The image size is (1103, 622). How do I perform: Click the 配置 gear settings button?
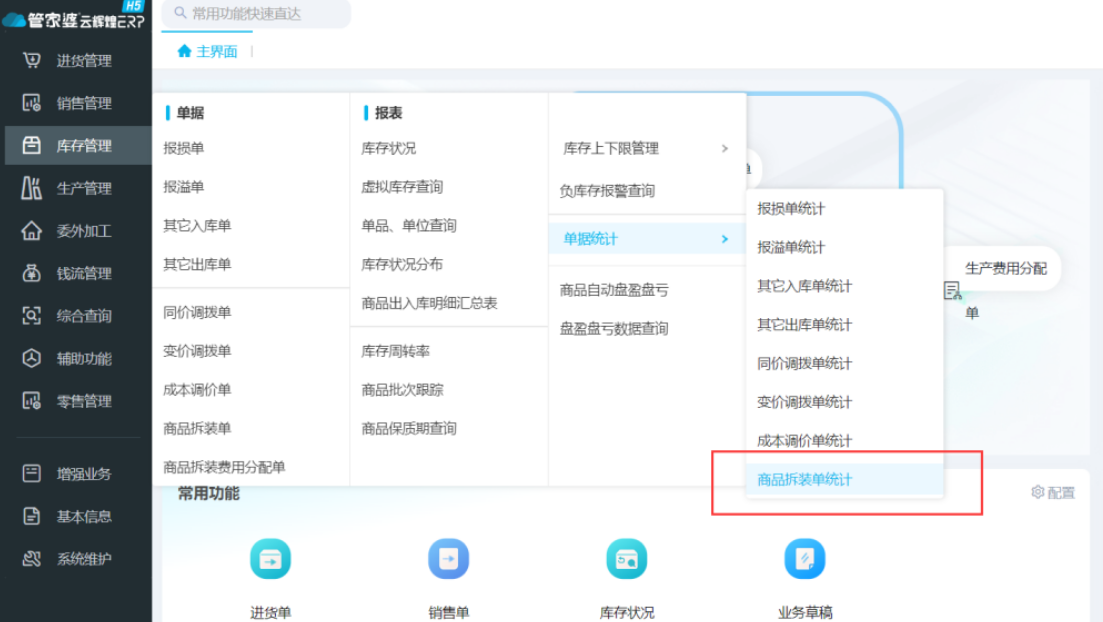[x=1053, y=492]
